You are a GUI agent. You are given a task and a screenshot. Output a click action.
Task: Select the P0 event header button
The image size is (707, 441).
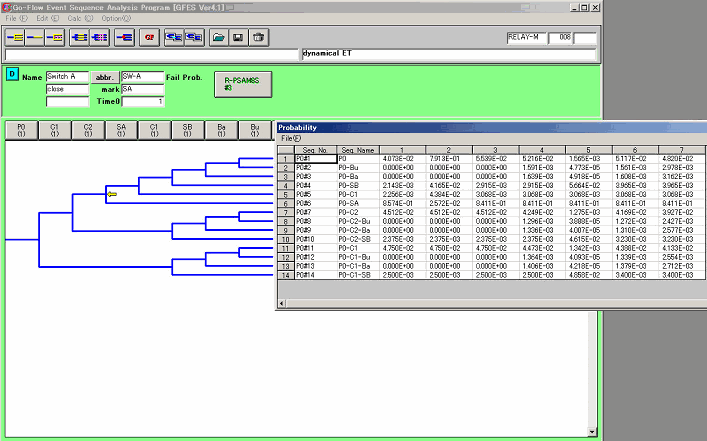coord(22,130)
